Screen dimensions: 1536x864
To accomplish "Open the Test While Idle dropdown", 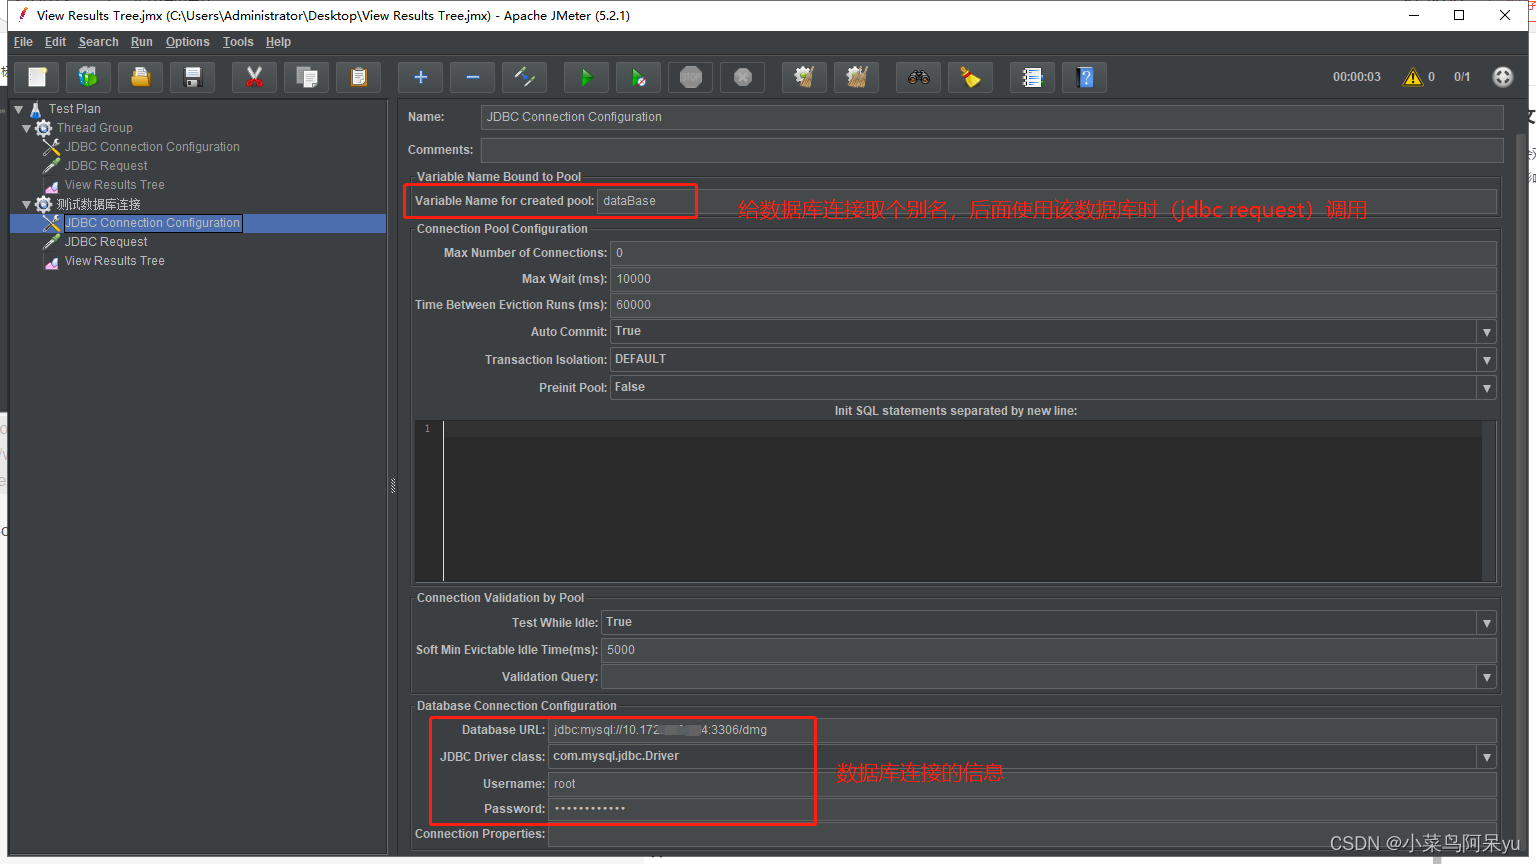I will coord(1487,623).
